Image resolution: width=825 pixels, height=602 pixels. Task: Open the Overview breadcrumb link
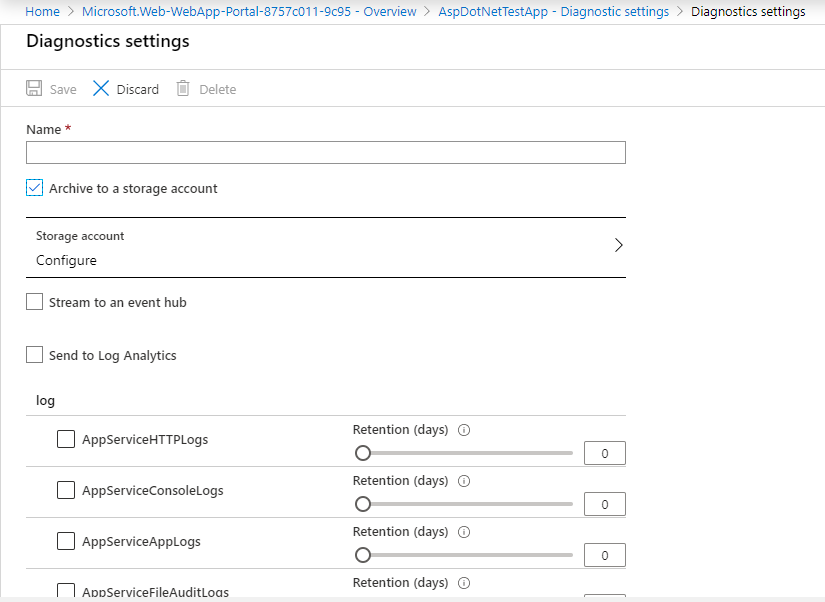(x=389, y=11)
